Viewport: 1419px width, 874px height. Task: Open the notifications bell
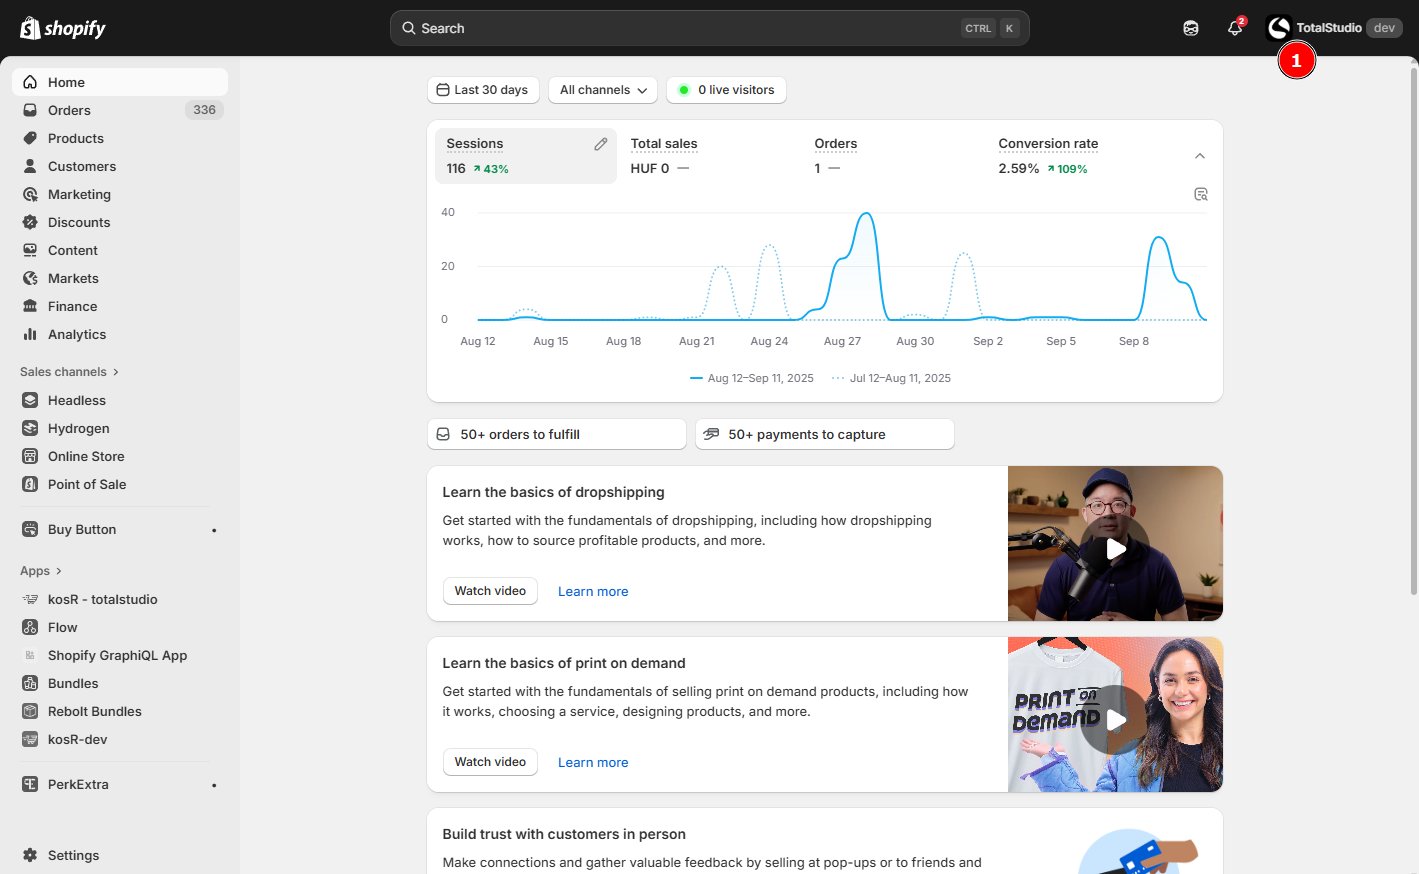pos(1235,28)
